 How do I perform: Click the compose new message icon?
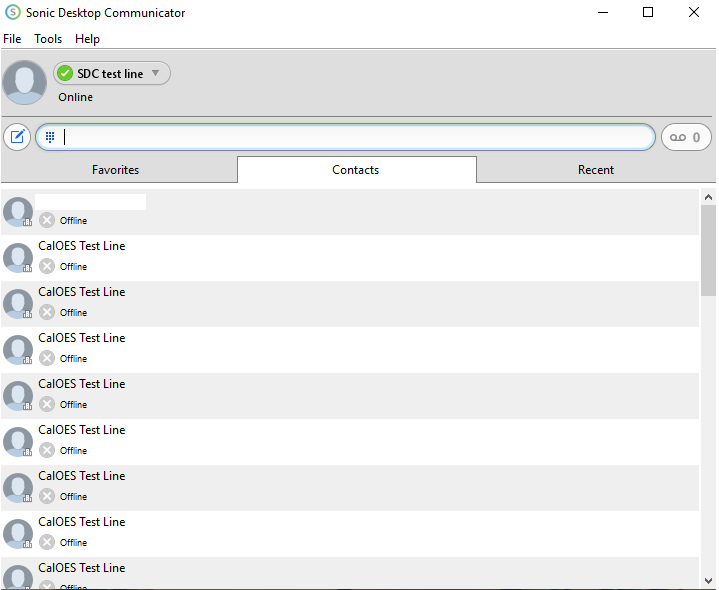coord(17,137)
